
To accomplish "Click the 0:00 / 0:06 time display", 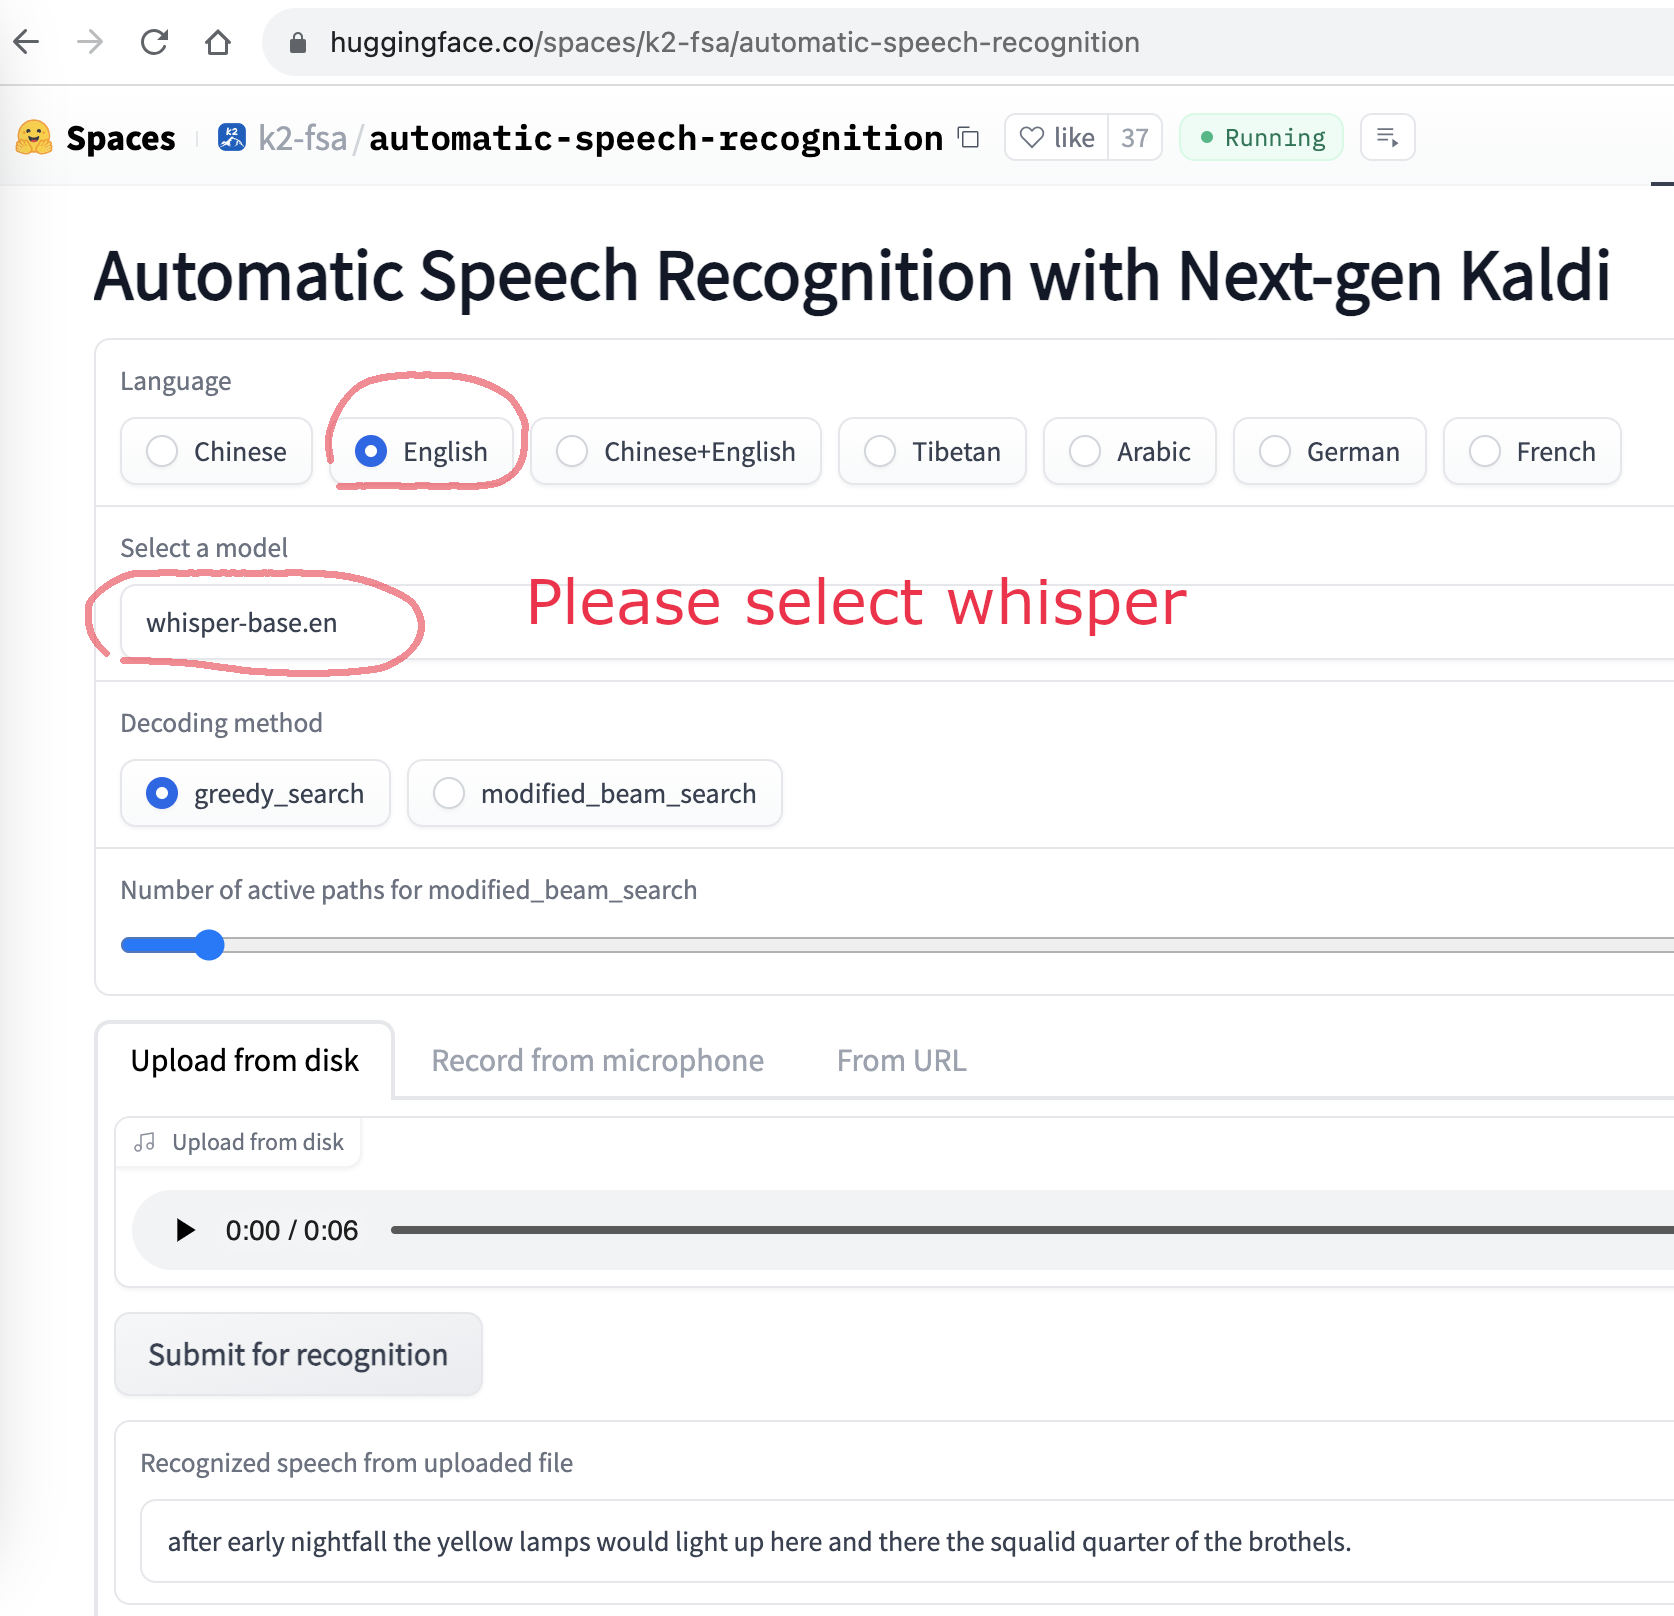I will pyautogui.click(x=291, y=1230).
